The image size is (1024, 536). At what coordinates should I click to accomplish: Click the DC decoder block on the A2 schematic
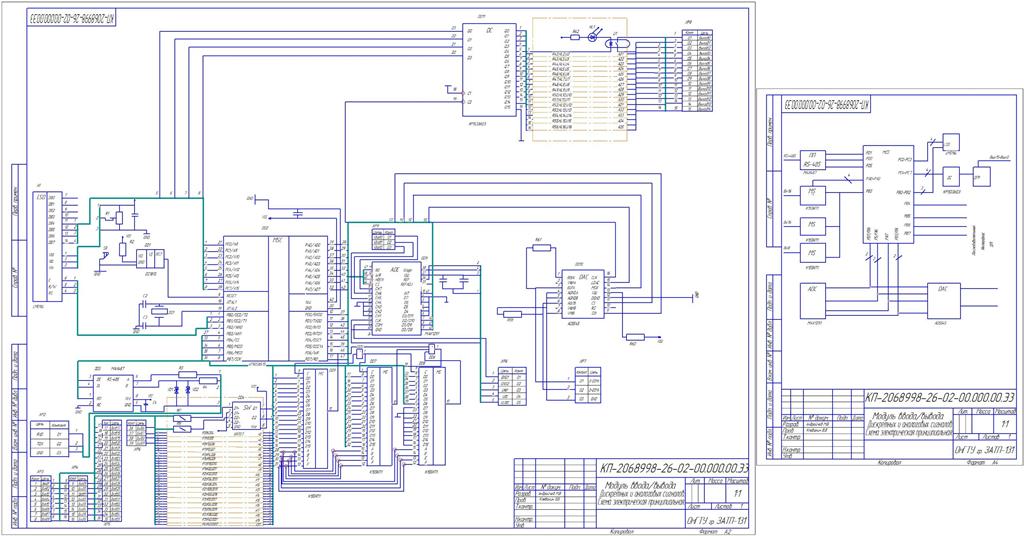click(488, 71)
